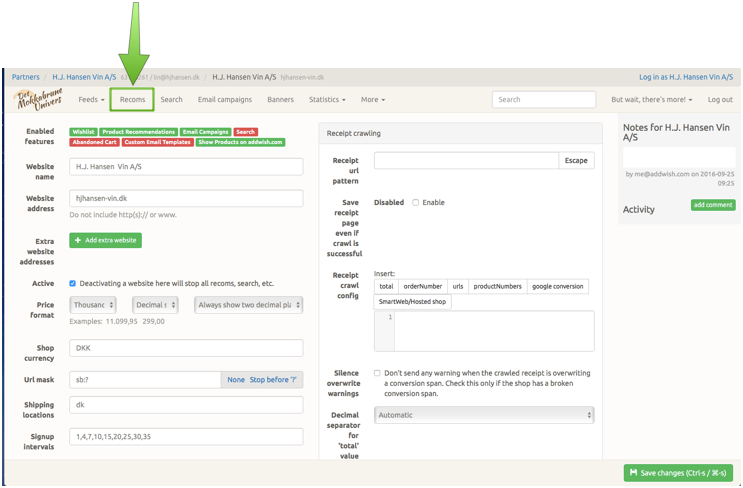Viewport: 743px width, 488px height.
Task: Toggle the Abandoned Cart feature tag
Action: (x=94, y=142)
